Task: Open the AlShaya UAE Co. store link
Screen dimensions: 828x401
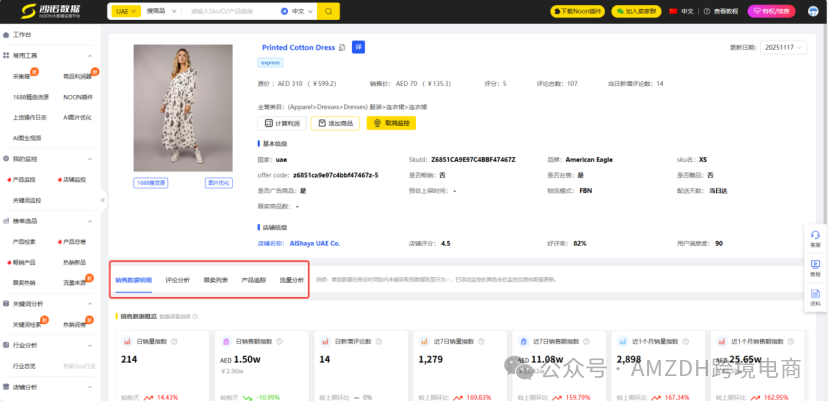Action: [315, 243]
